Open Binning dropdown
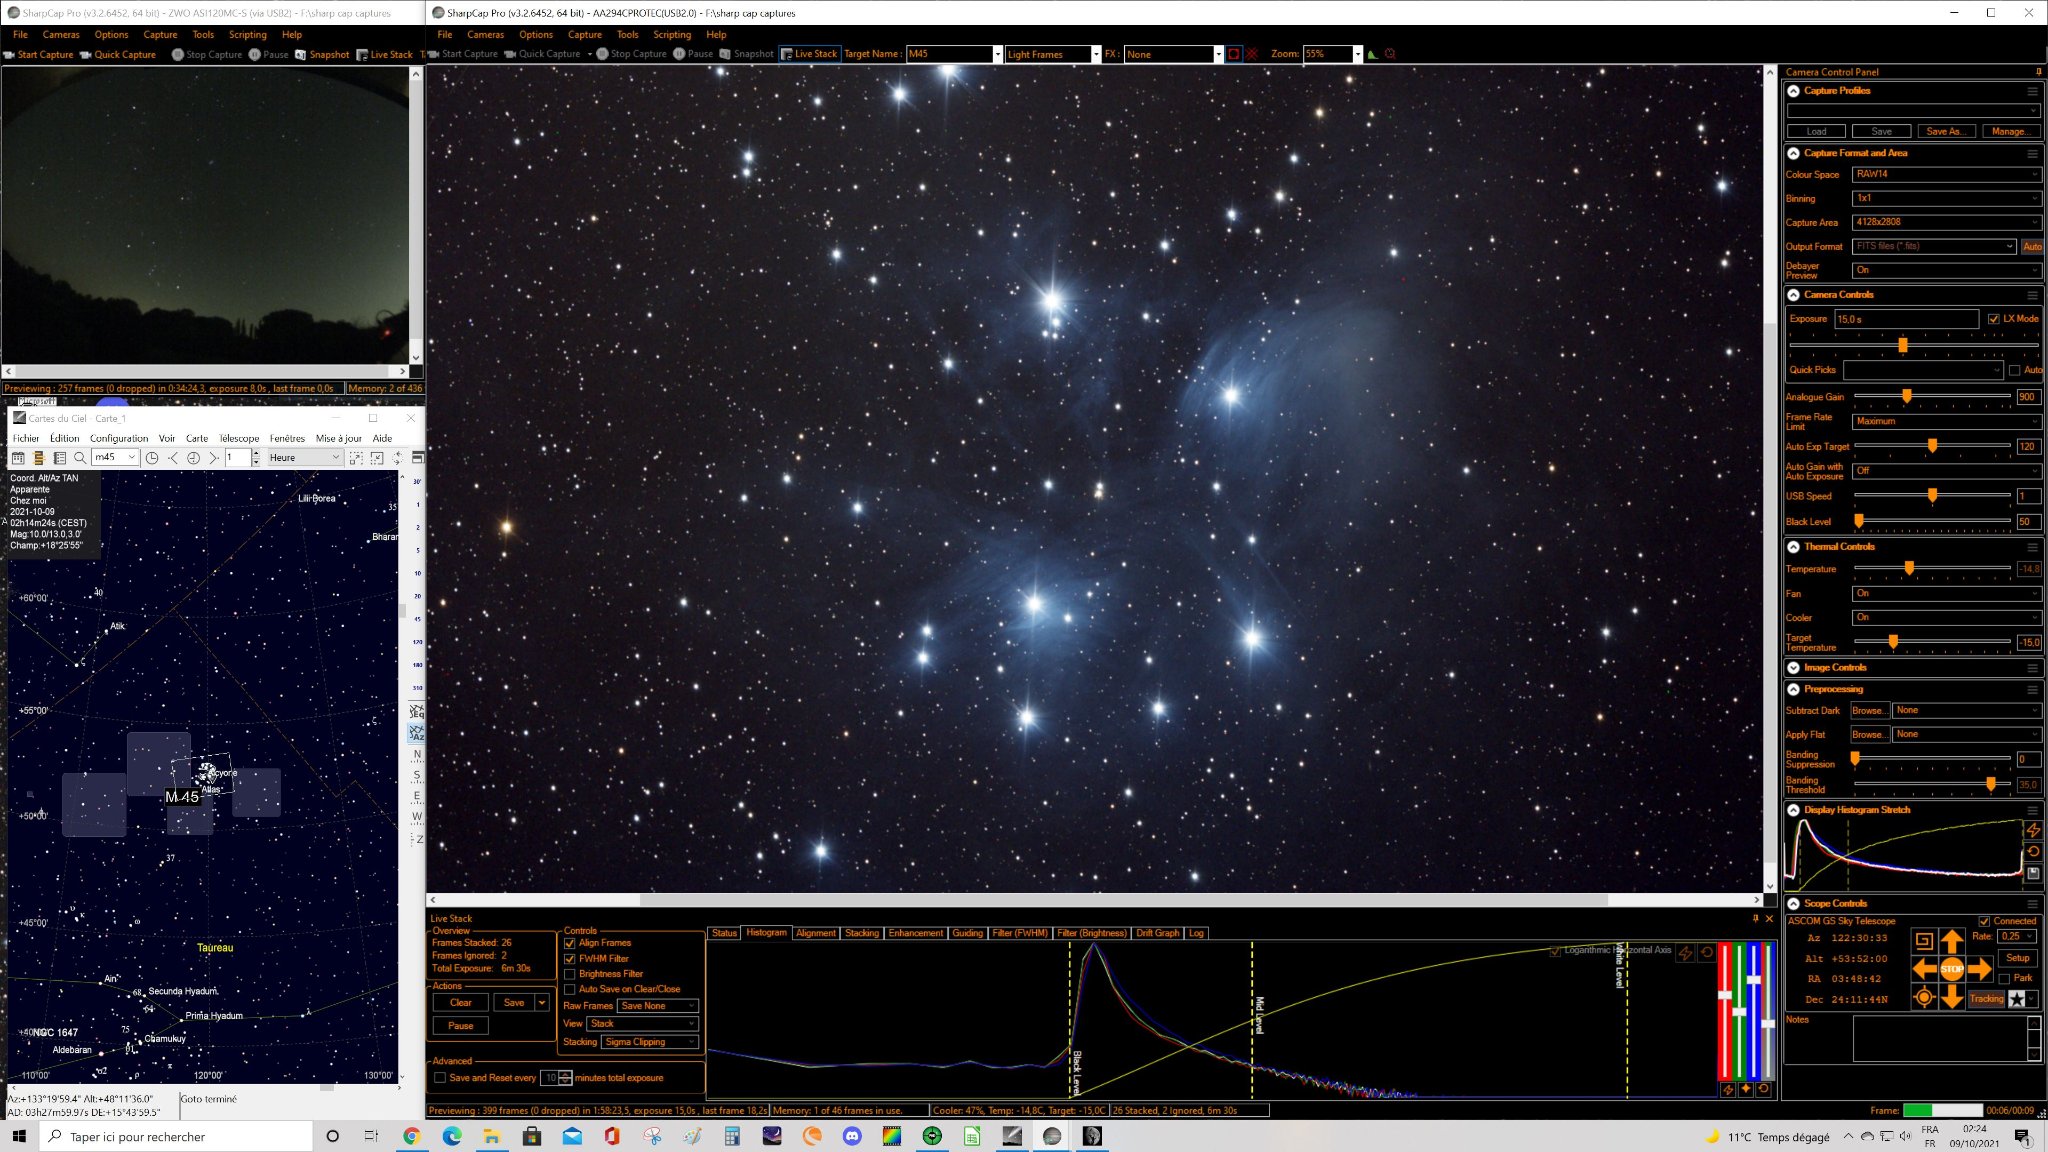 click(1946, 198)
